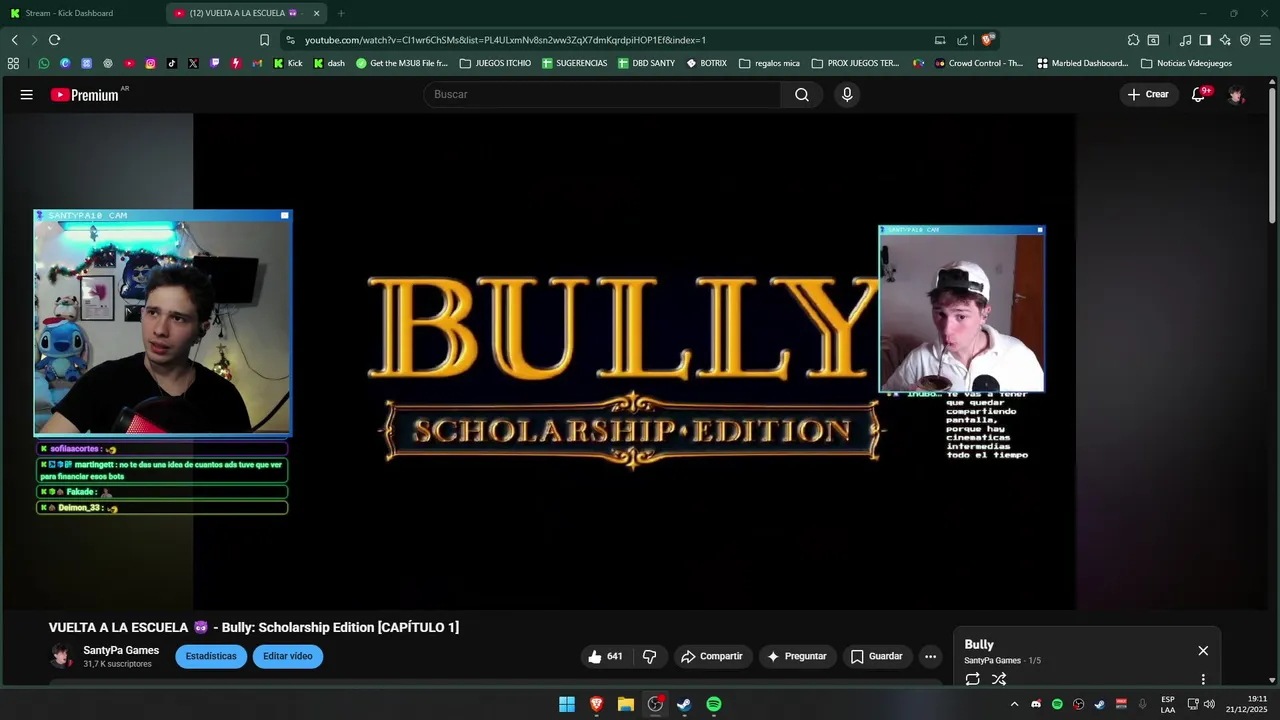Go back in browser history

tap(14, 40)
